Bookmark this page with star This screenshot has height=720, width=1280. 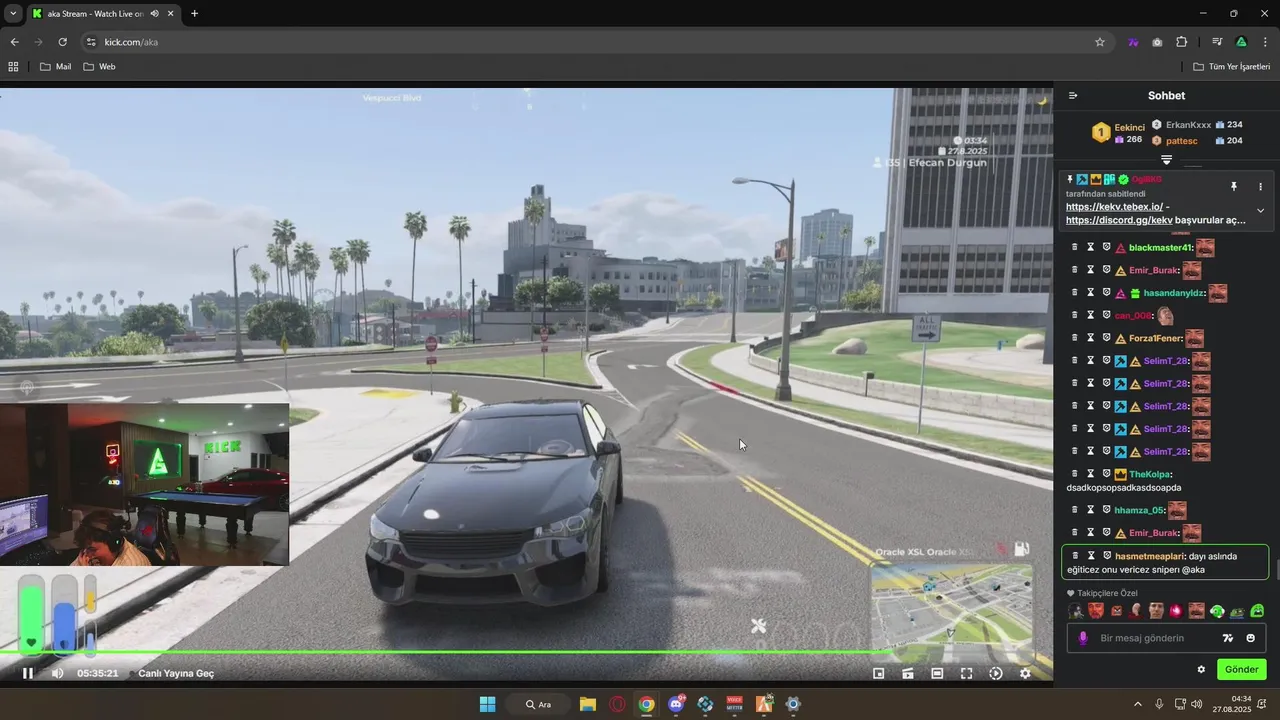[1100, 42]
